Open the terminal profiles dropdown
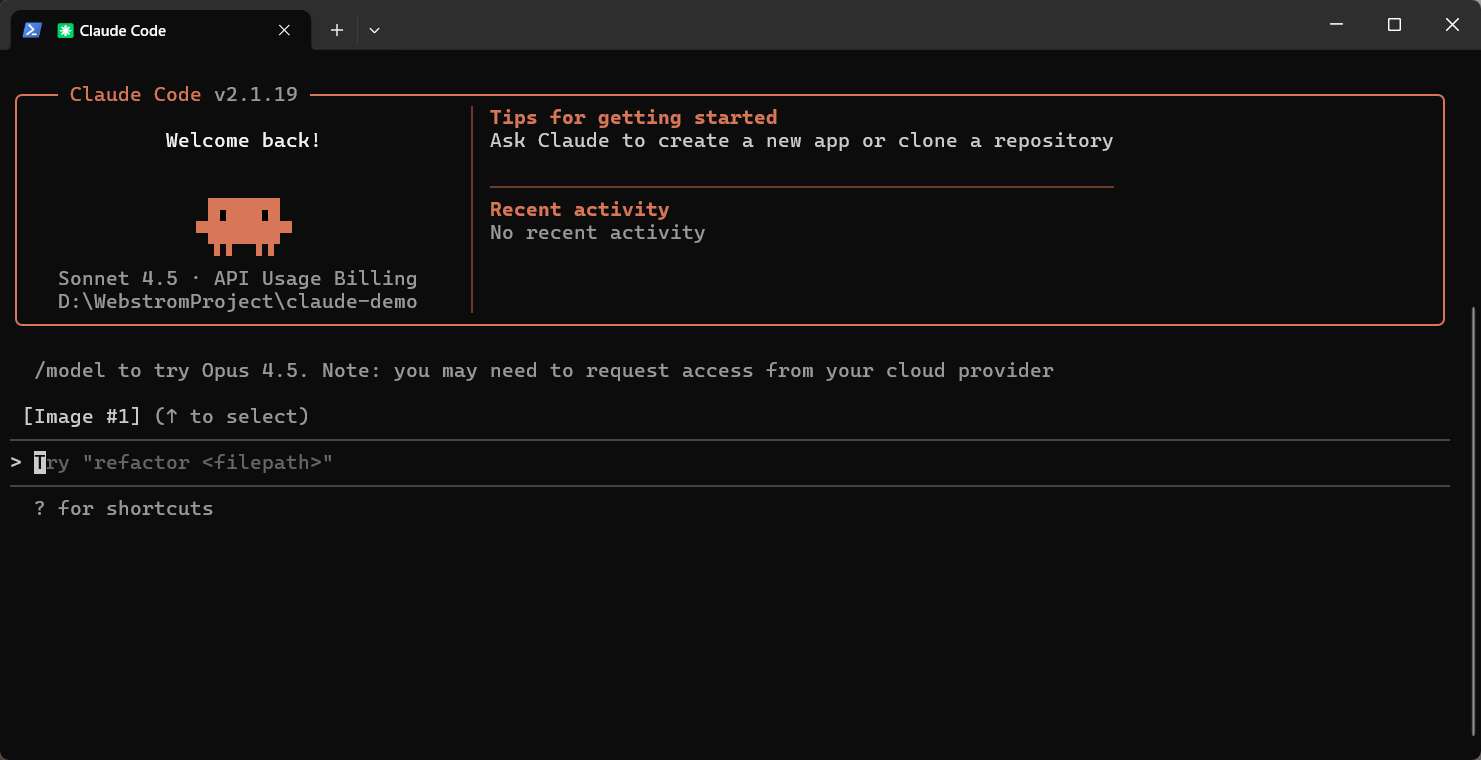The image size is (1481, 760). [374, 30]
